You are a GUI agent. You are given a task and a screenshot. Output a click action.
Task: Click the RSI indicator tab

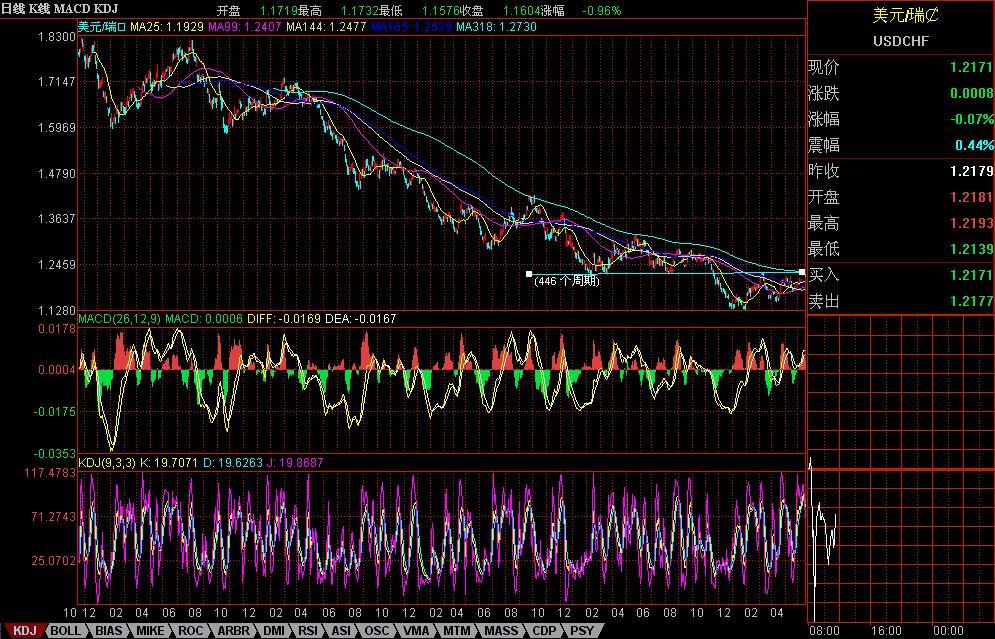[308, 631]
